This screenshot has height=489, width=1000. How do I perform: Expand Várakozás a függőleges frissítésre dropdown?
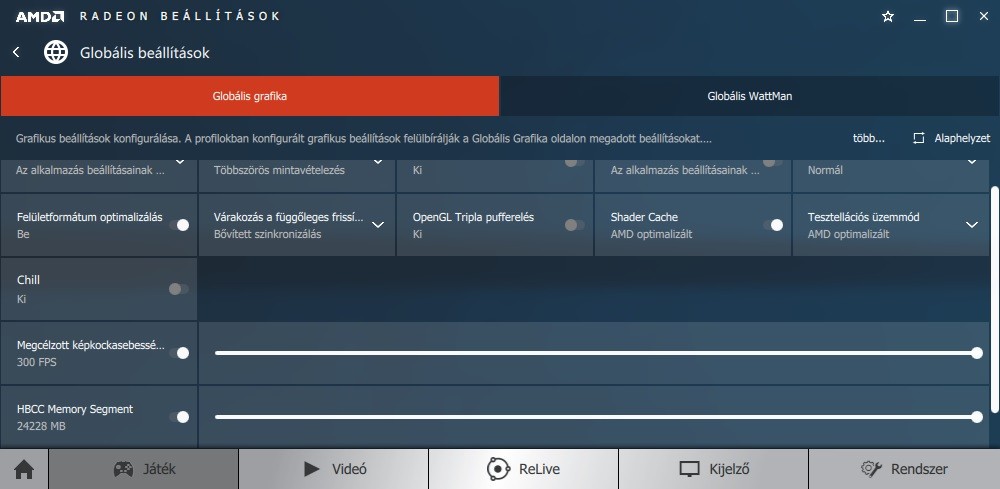pyautogui.click(x=378, y=225)
